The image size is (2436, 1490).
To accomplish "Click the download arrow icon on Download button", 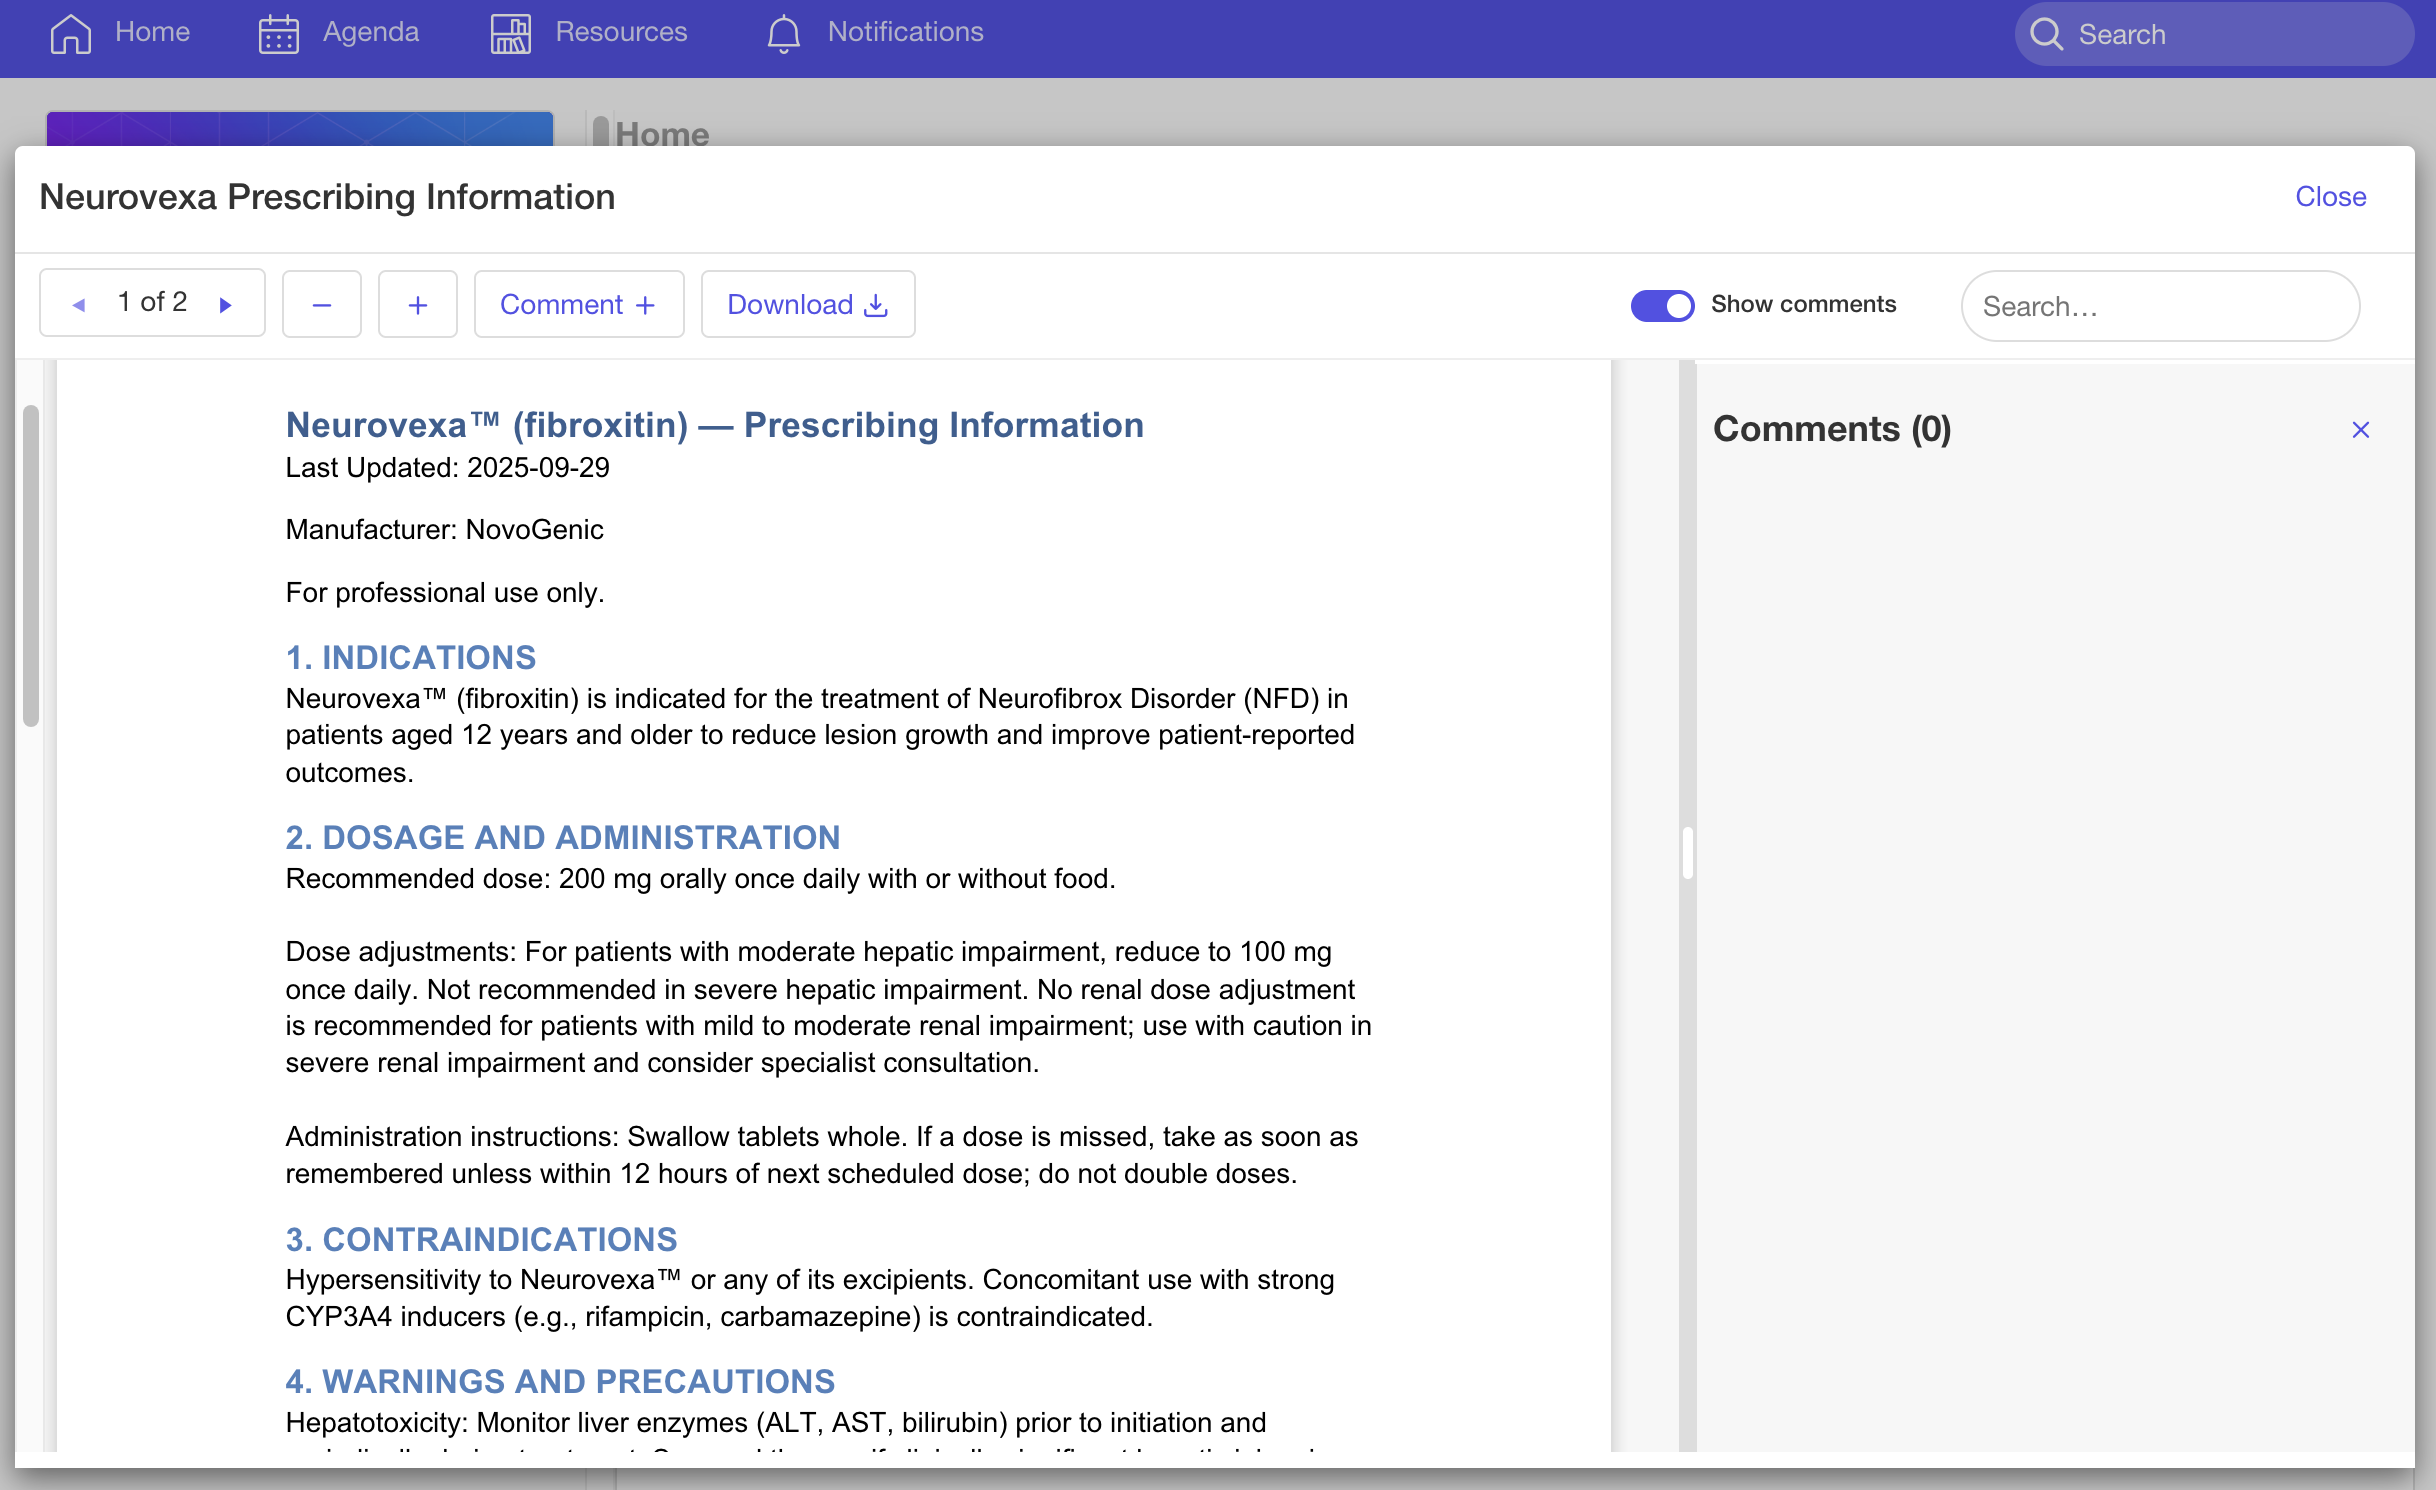I will (x=873, y=305).
